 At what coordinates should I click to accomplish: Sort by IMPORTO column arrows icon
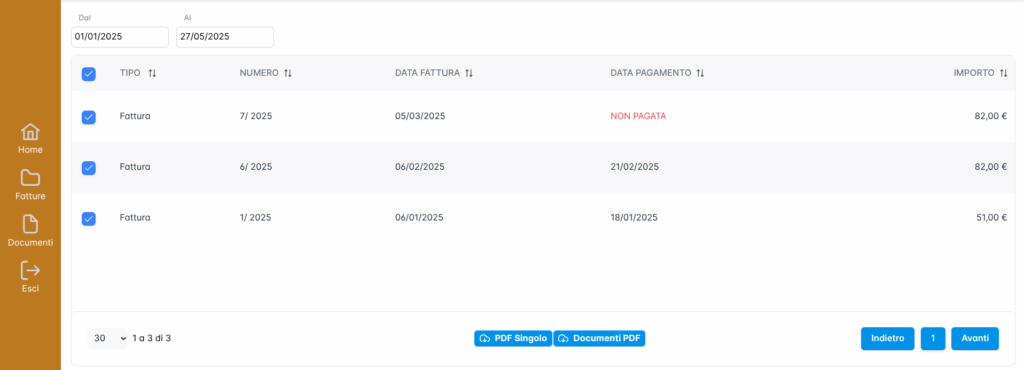[x=1004, y=74]
